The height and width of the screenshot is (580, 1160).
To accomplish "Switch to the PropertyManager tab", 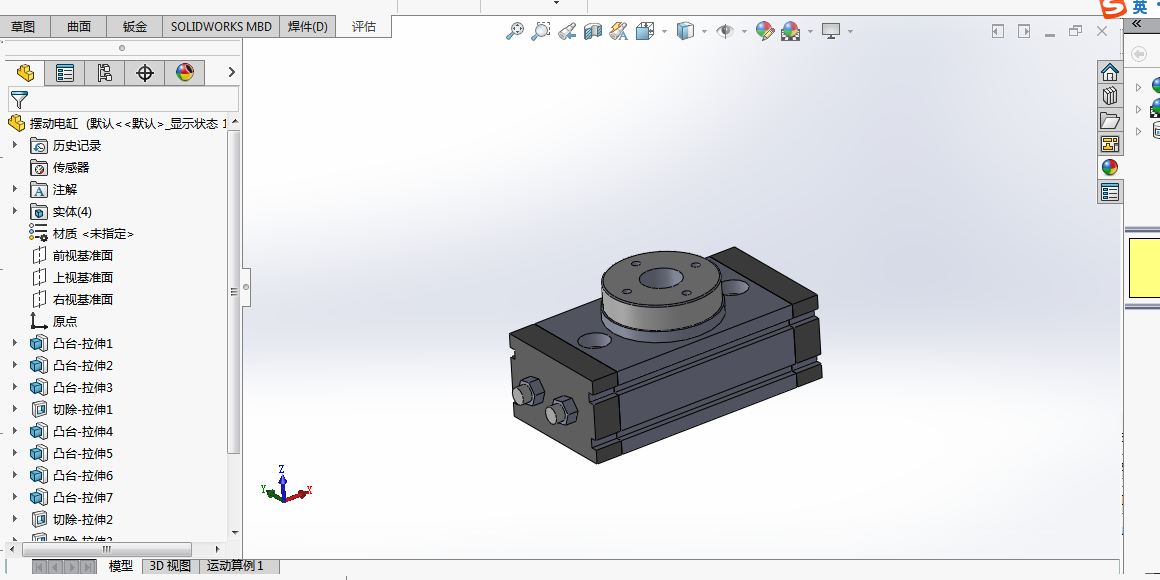I will (x=65, y=72).
